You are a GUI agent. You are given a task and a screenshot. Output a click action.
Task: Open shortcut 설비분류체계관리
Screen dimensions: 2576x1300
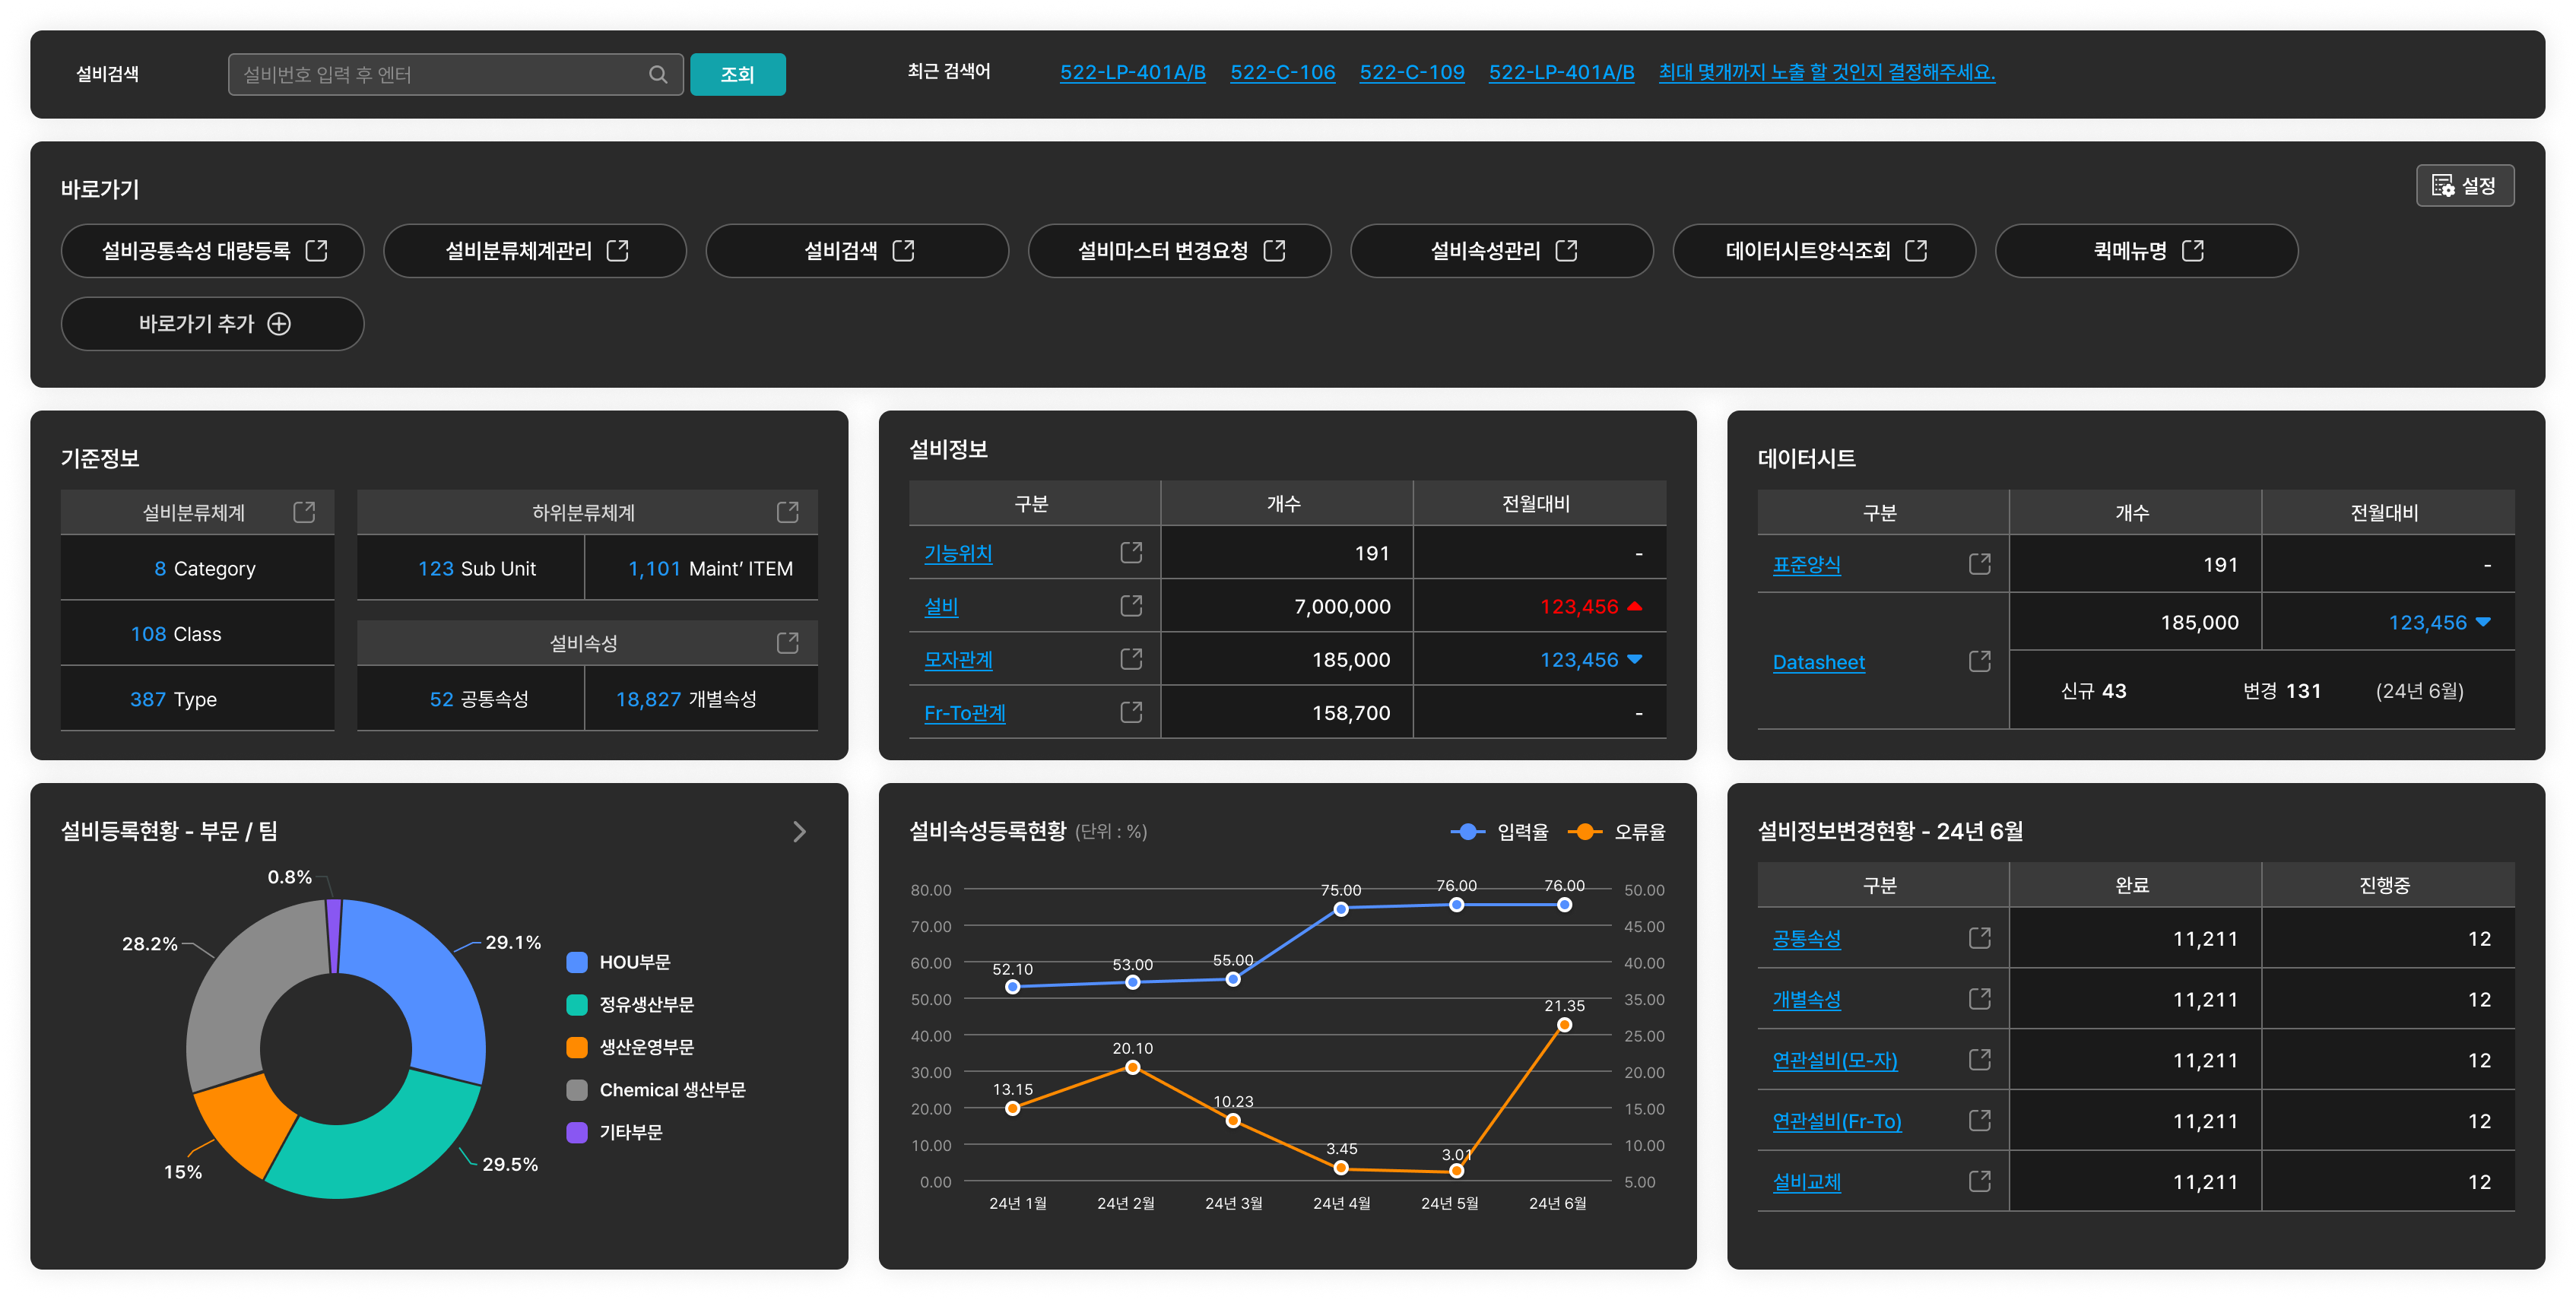pyautogui.click(x=534, y=250)
